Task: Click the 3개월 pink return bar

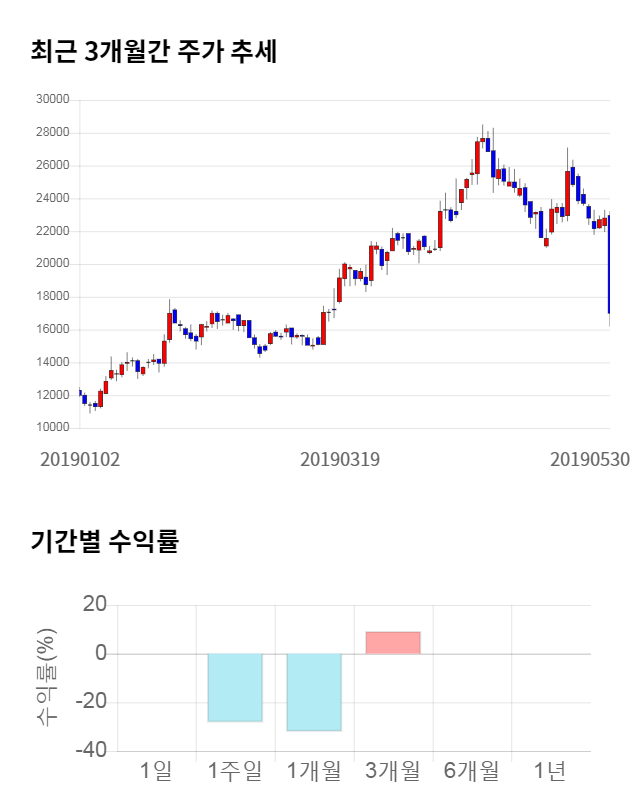Action: (x=393, y=643)
